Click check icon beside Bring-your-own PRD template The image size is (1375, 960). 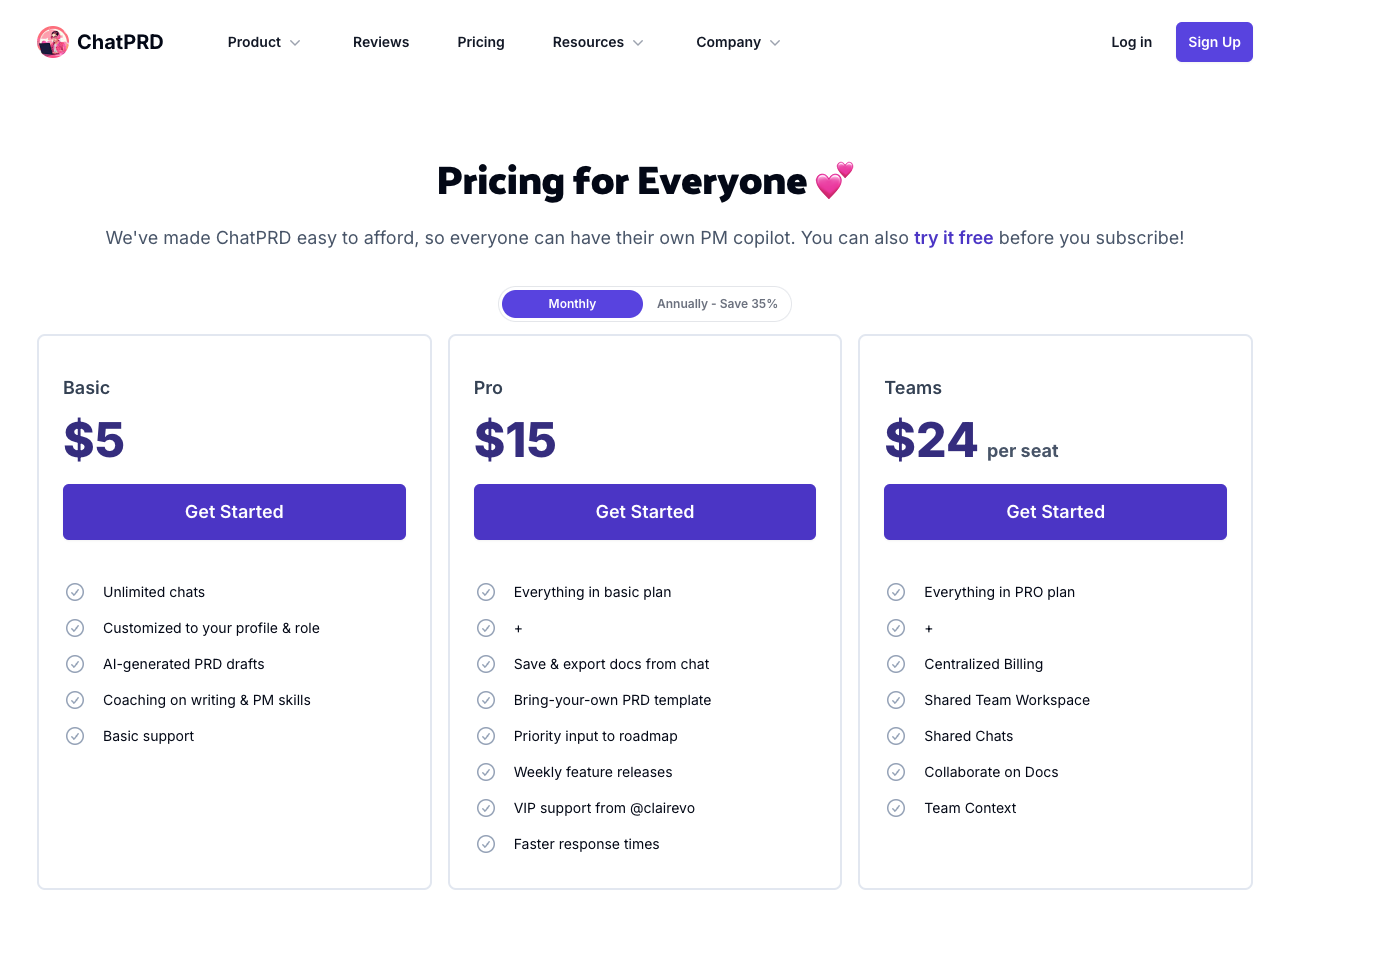point(486,700)
